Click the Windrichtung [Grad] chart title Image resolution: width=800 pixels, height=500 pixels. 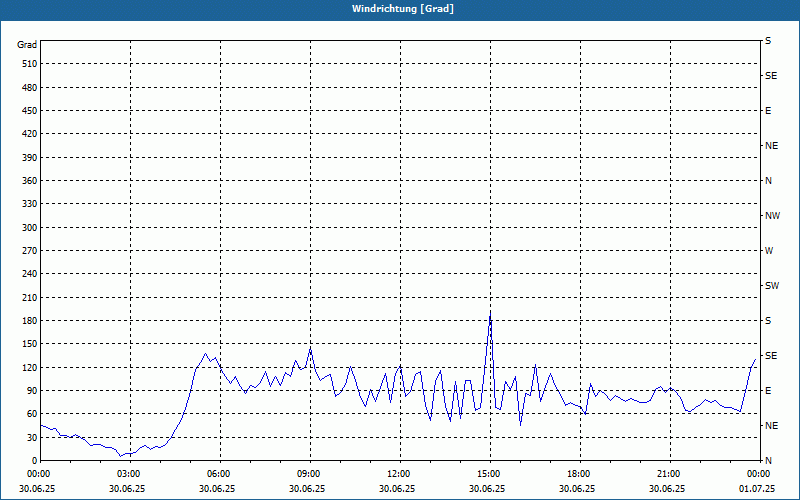[403, 9]
